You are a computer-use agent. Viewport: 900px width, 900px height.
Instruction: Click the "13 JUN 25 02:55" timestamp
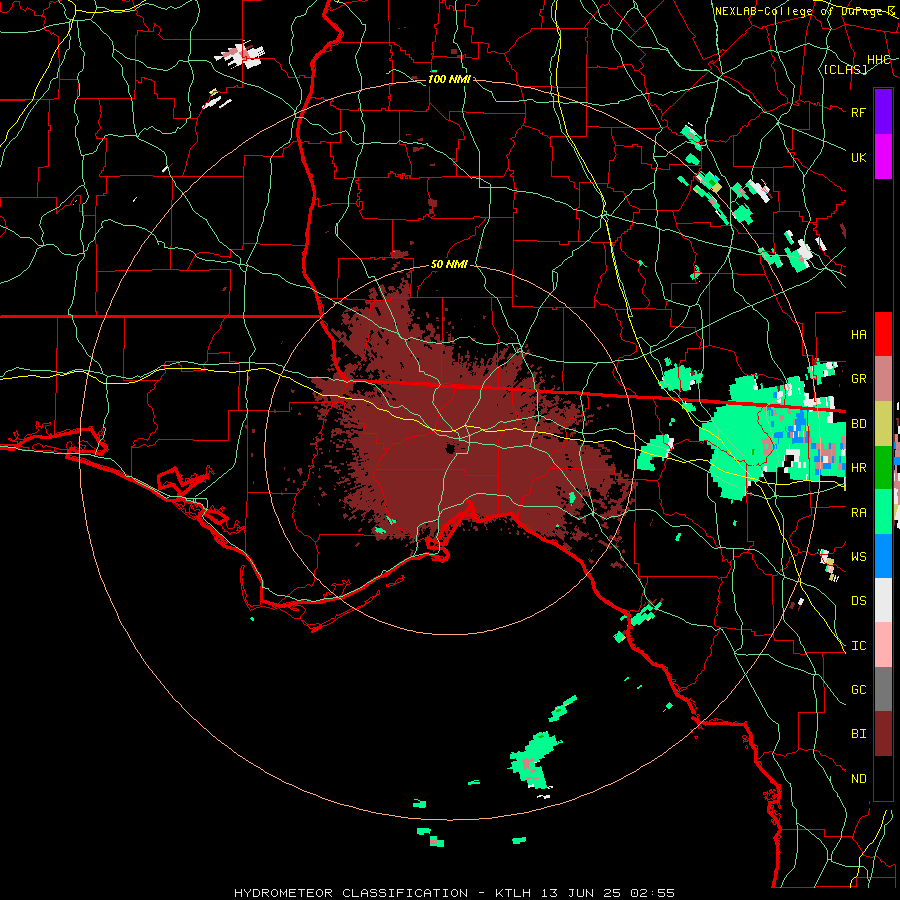[x=607, y=893]
